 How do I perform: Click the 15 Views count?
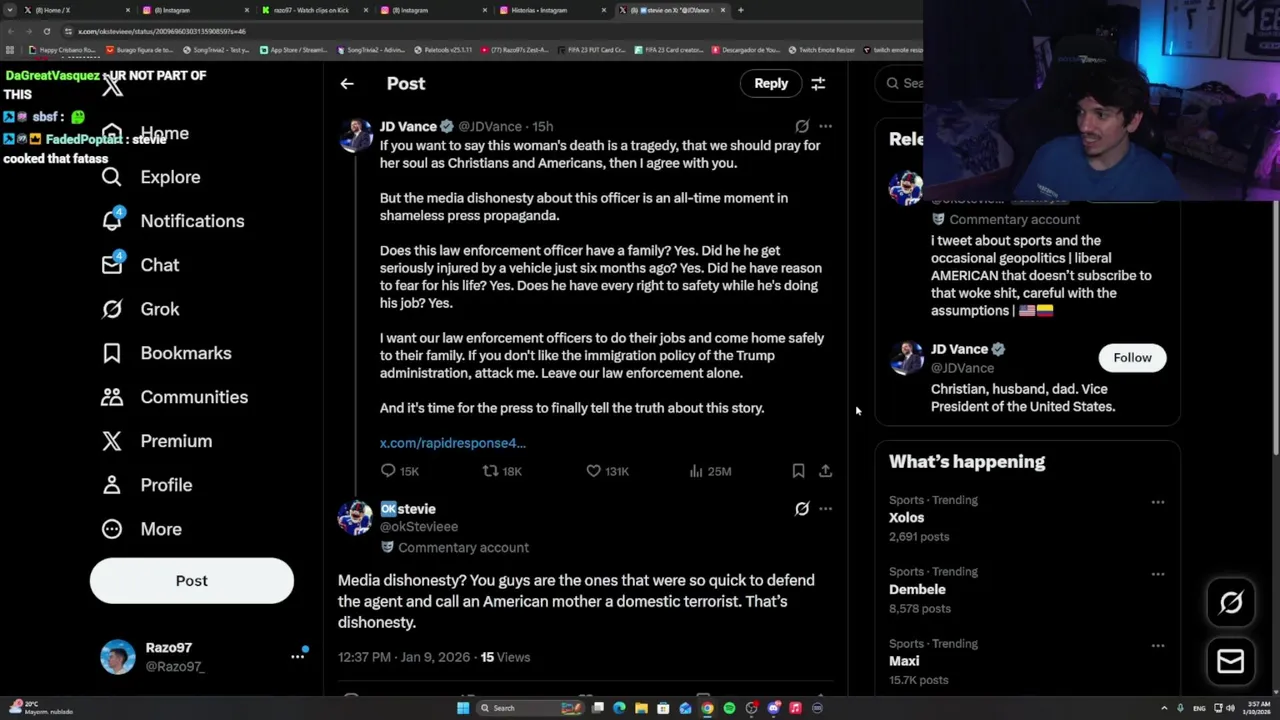pos(505,658)
